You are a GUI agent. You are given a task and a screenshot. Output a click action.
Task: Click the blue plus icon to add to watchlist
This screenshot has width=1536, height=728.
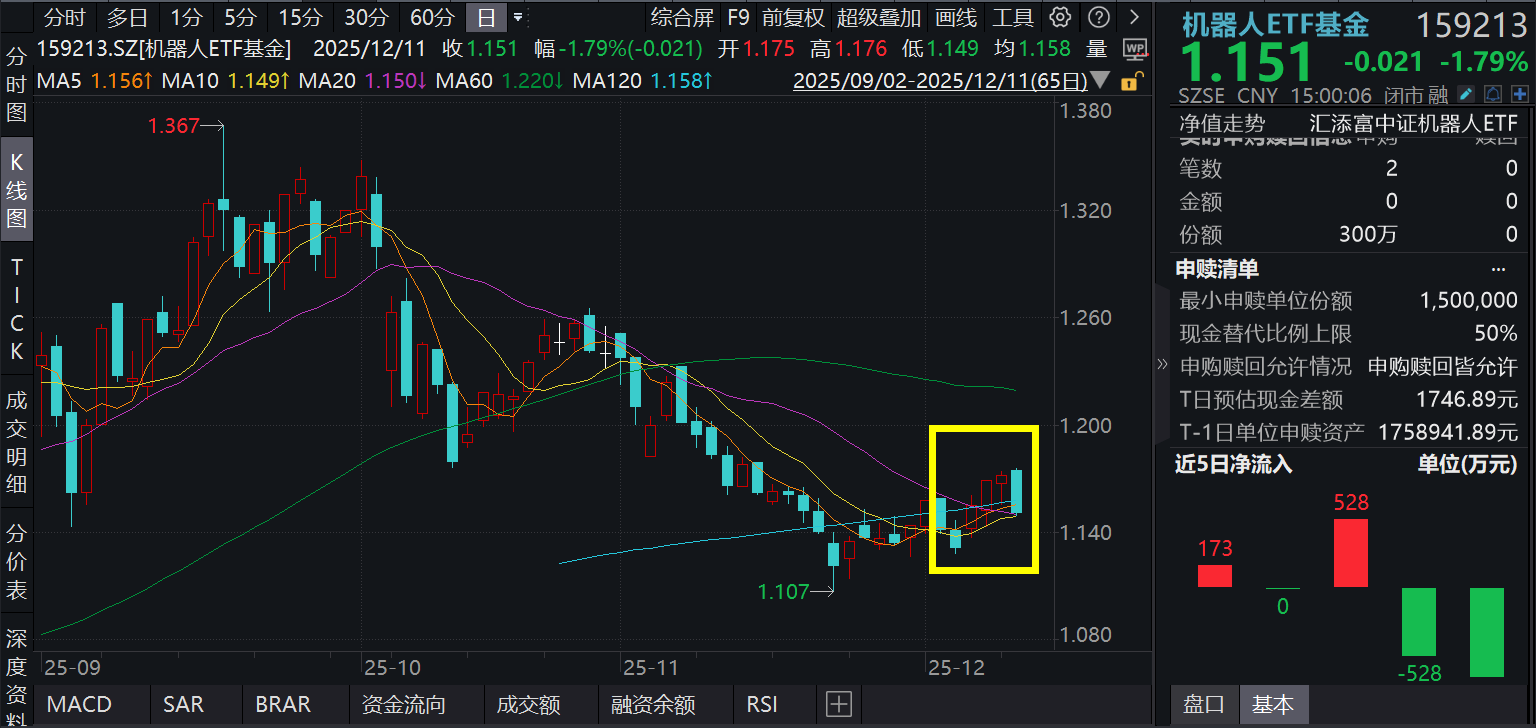click(1521, 95)
